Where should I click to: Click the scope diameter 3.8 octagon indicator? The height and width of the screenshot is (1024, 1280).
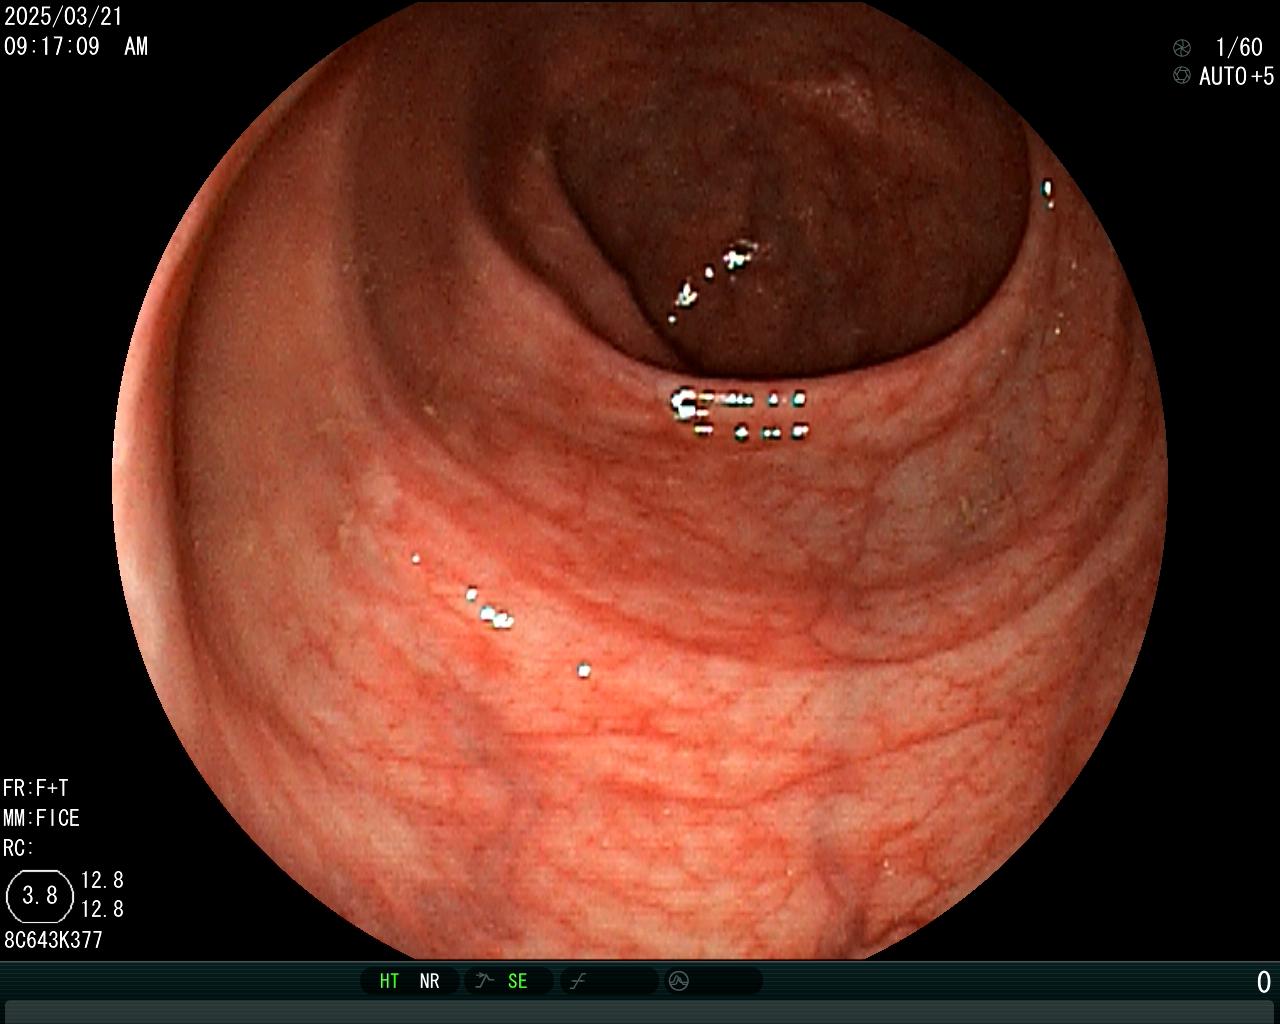click(40, 895)
